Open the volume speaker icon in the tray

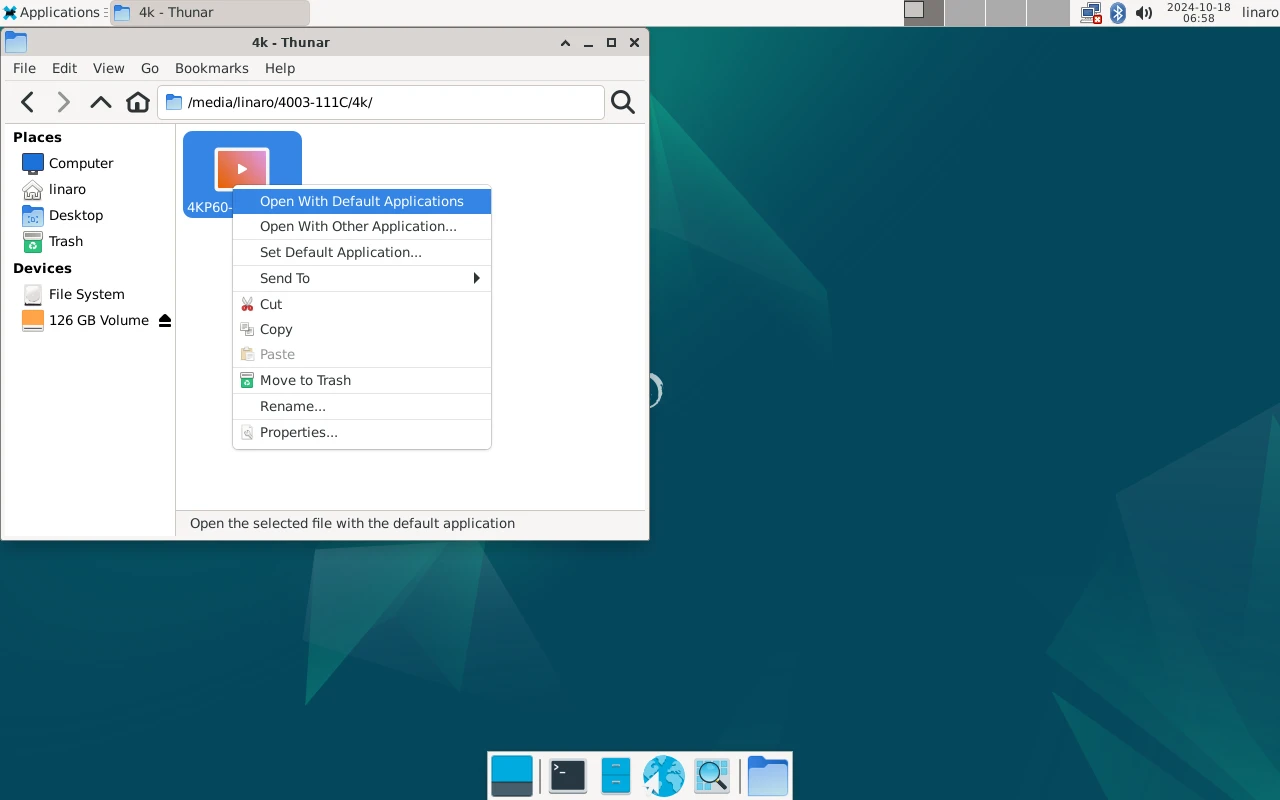point(1144,13)
